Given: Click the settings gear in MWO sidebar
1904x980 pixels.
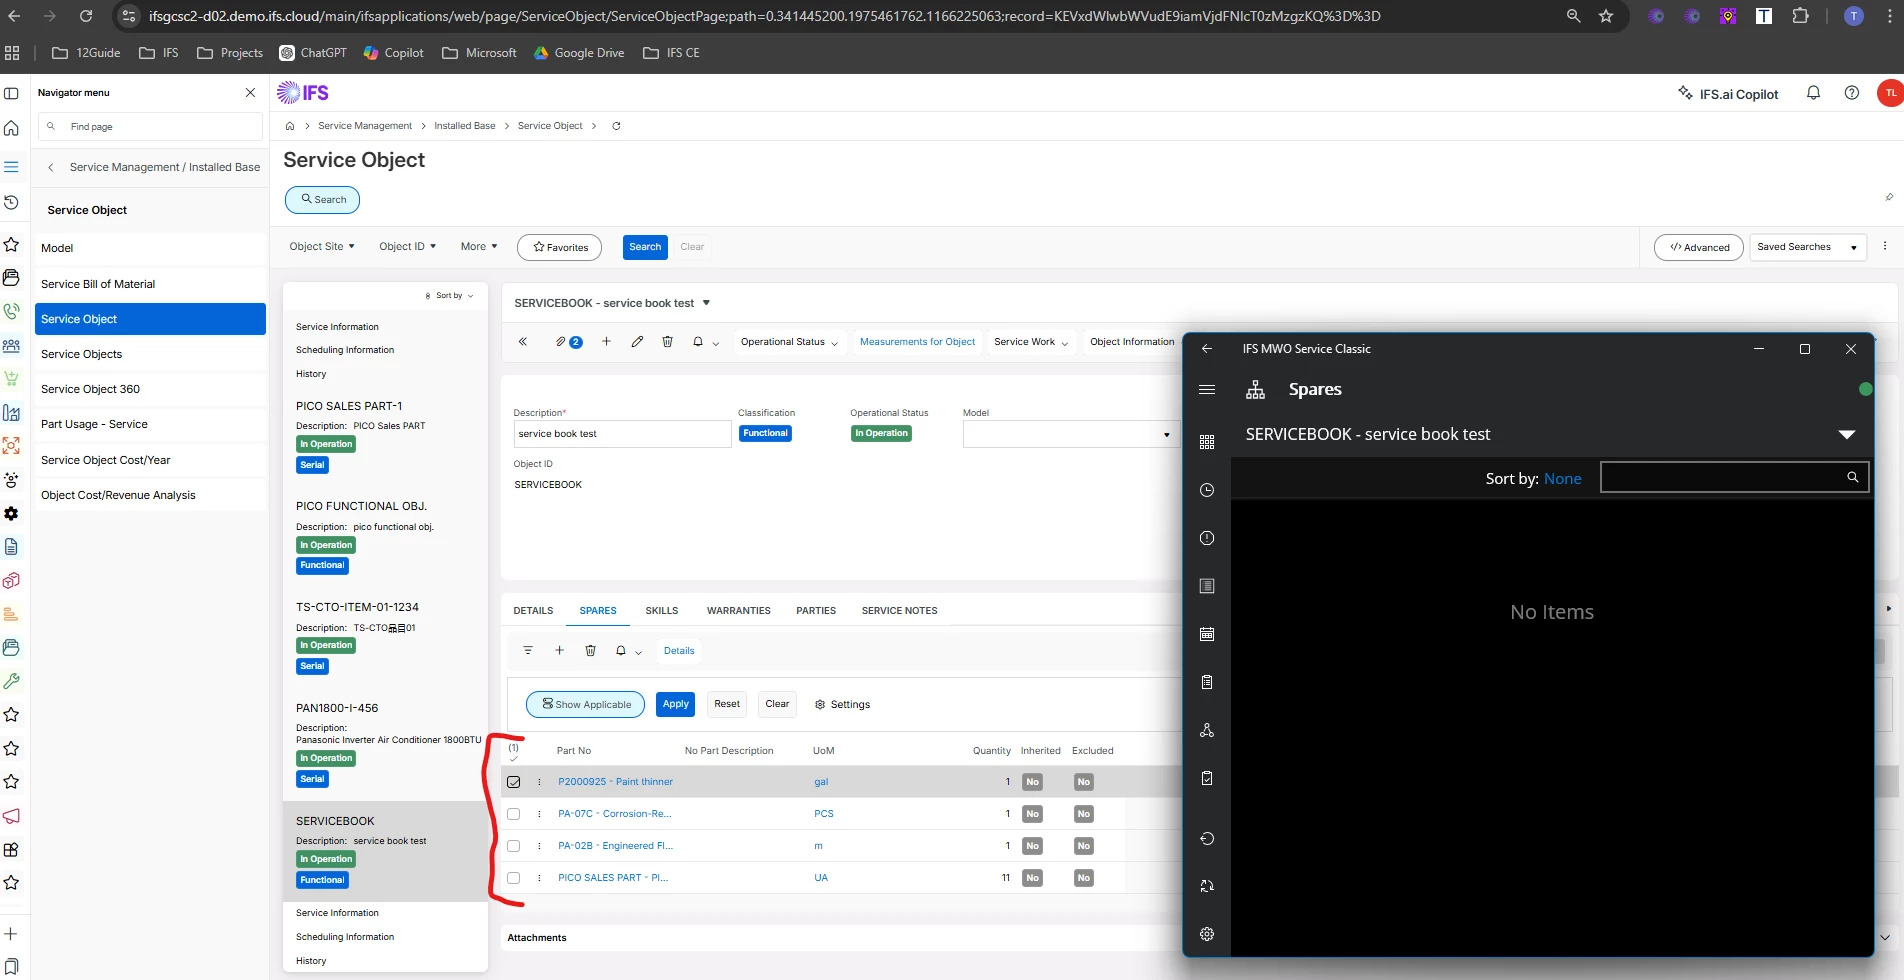Looking at the screenshot, I should click(x=1207, y=934).
